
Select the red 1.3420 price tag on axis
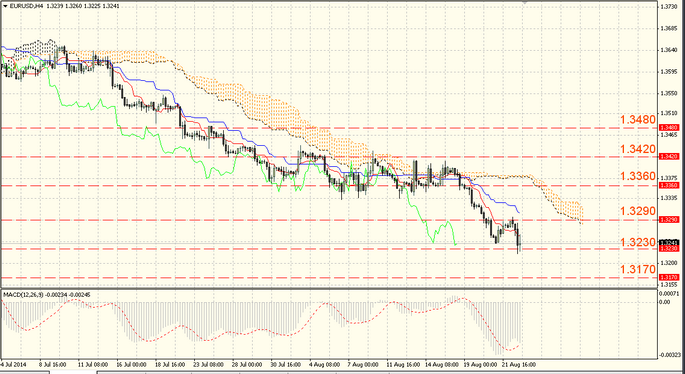[x=668, y=156]
